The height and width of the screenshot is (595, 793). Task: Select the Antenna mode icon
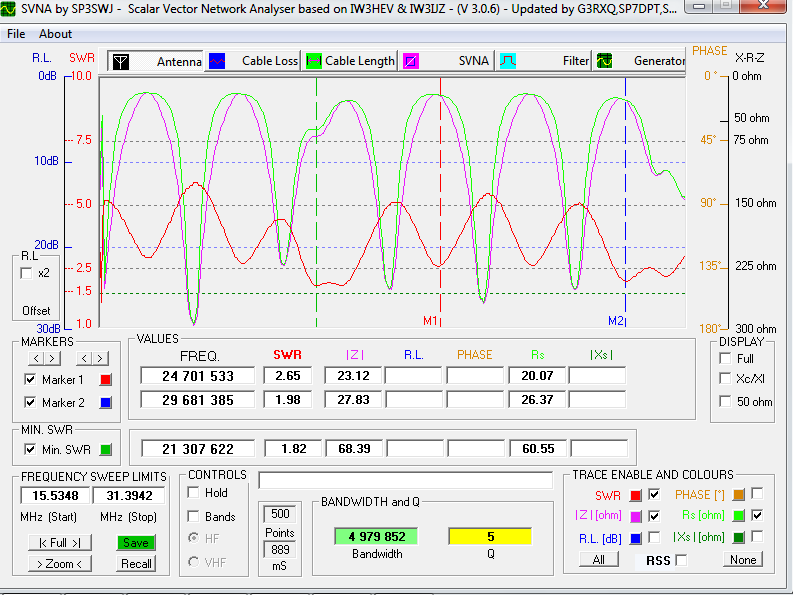pyautogui.click(x=119, y=61)
